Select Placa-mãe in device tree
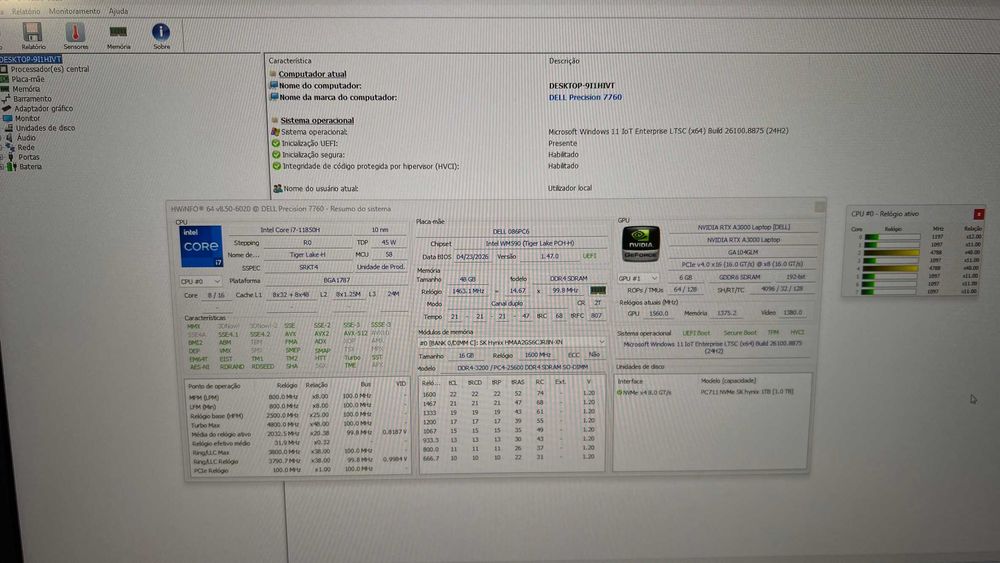This screenshot has width=1000, height=563. pyautogui.click(x=27, y=79)
